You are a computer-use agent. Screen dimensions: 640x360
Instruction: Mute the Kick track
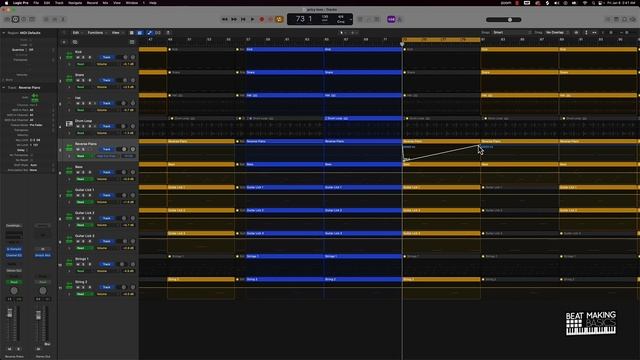click(x=78, y=57)
